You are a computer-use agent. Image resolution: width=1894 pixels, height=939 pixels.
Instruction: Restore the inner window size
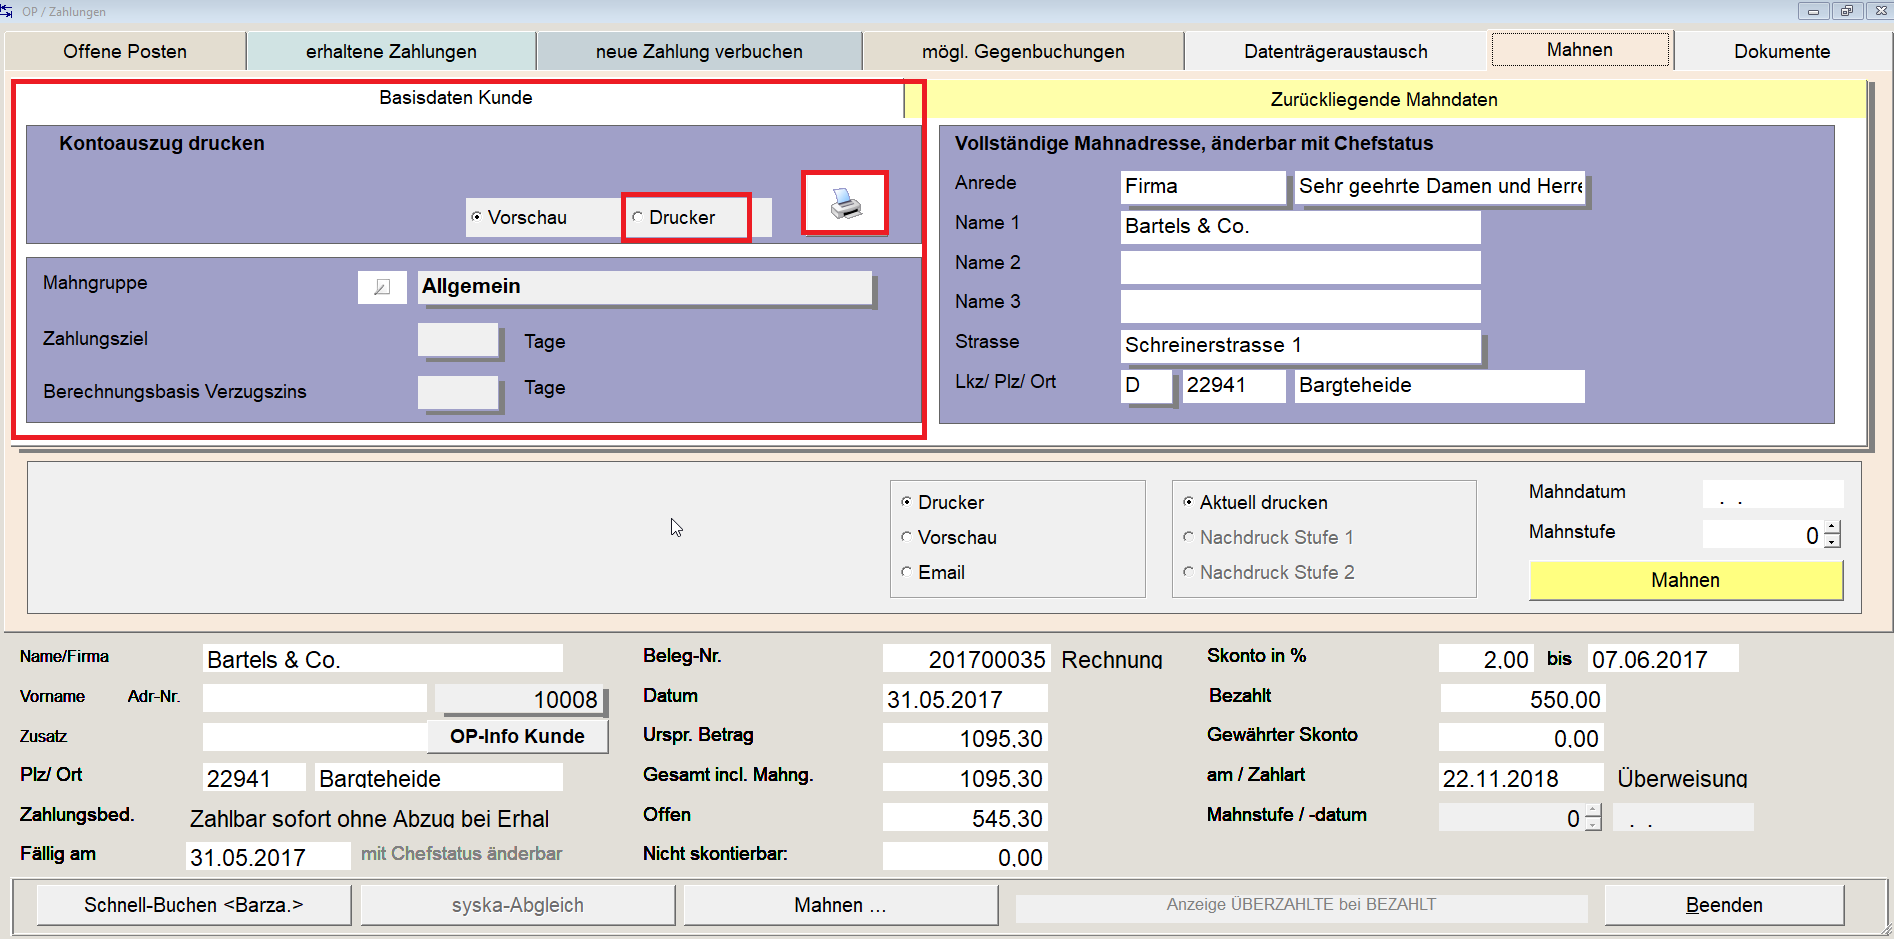click(x=1846, y=11)
